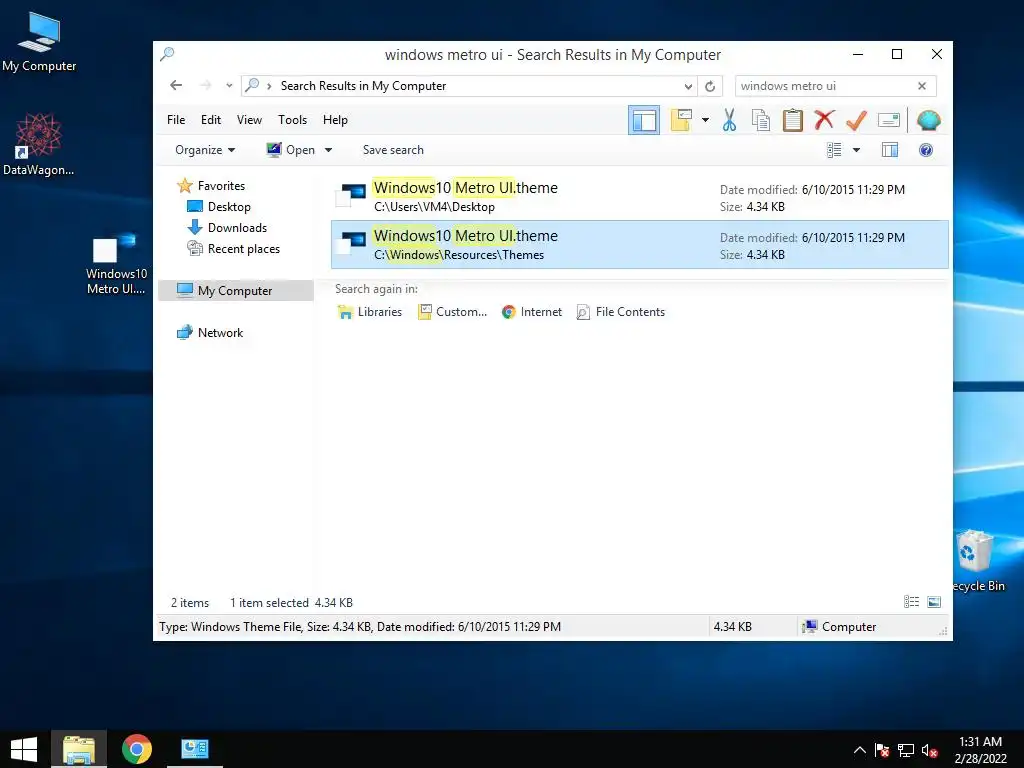Open the recent locations dropdown arrow
The image size is (1024, 768).
pos(229,86)
